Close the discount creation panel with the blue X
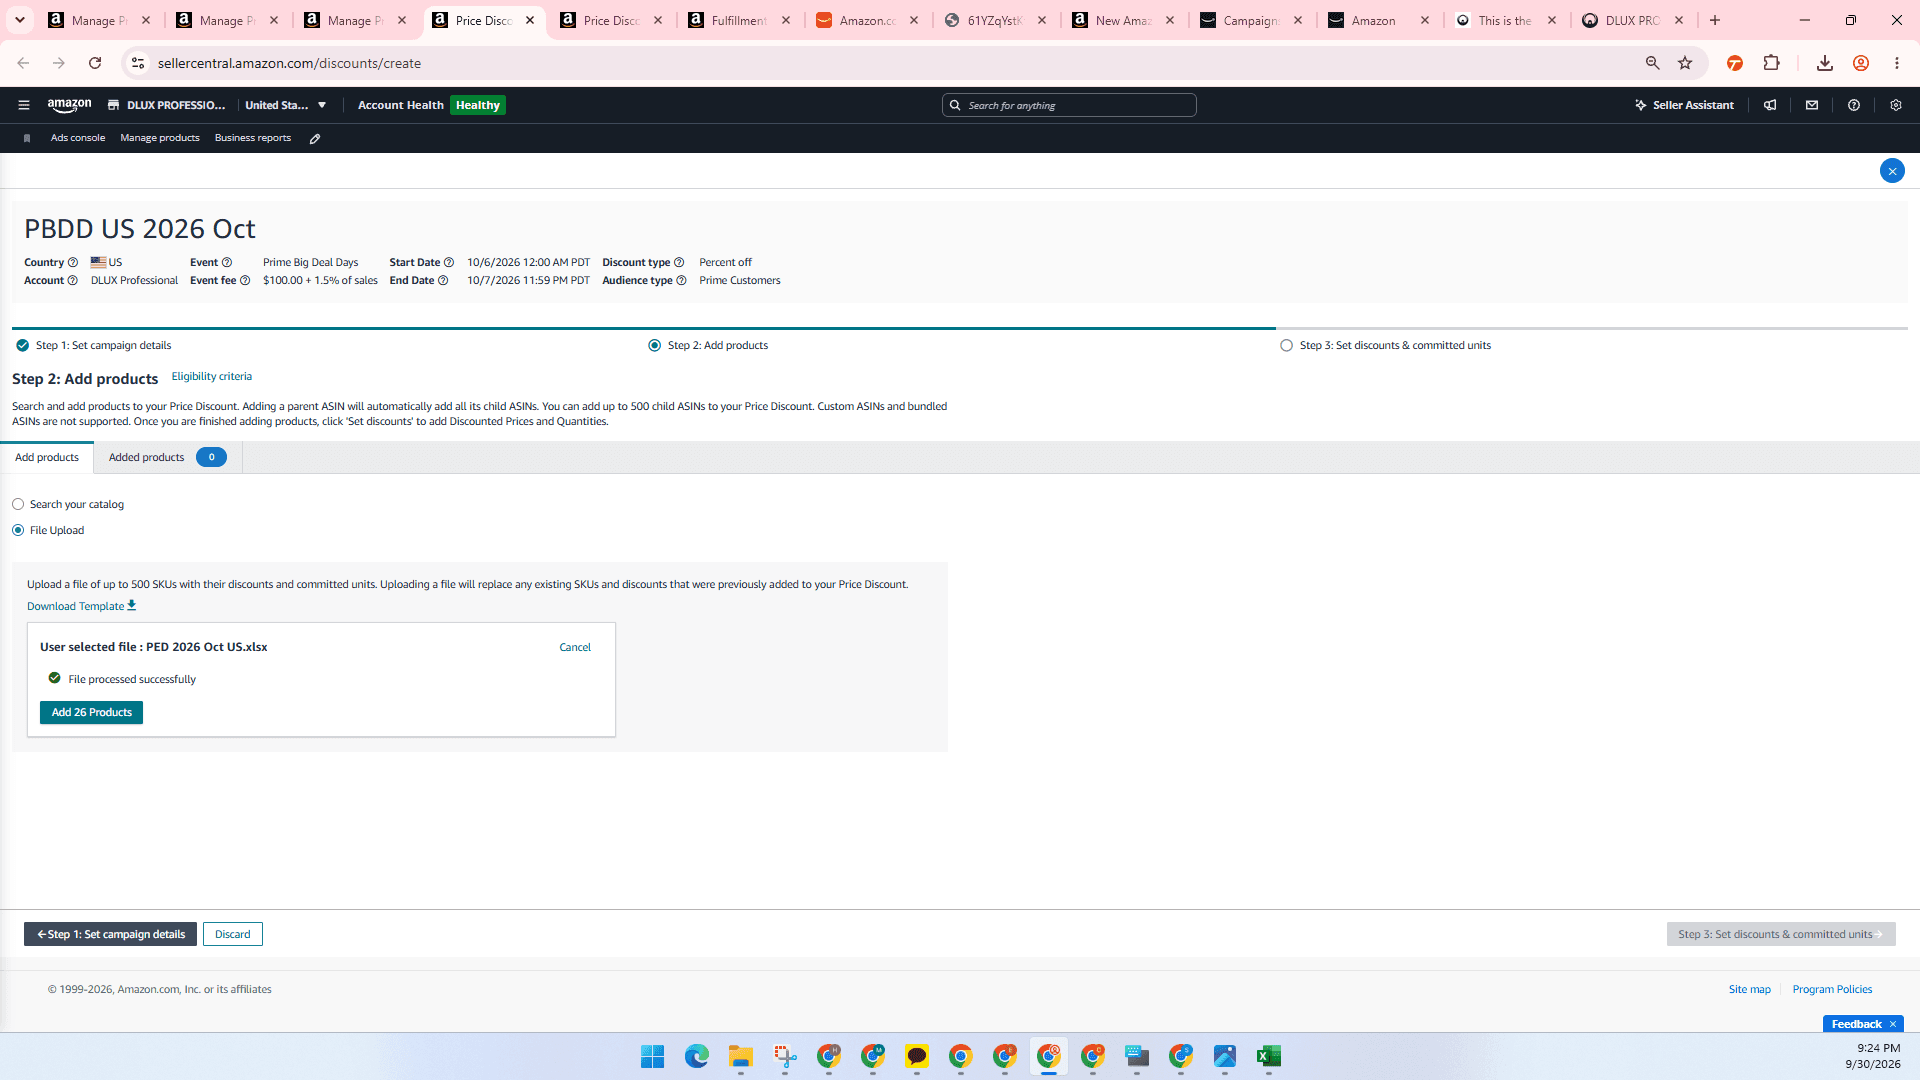 1892,171
